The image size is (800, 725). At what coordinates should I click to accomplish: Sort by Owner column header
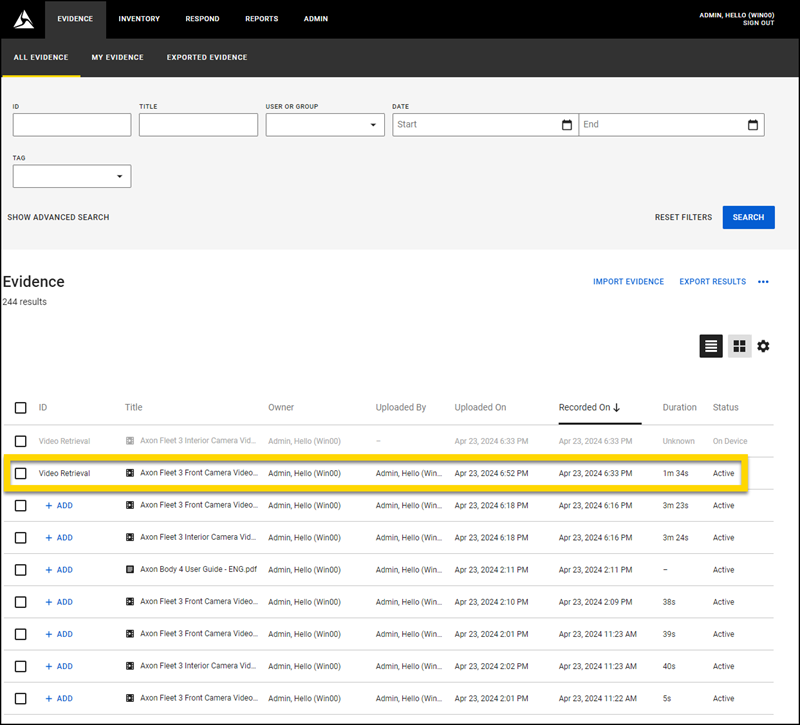point(281,408)
